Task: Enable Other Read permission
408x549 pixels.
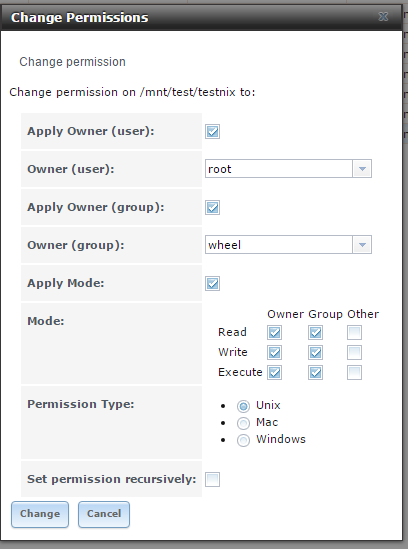Action: (354, 332)
